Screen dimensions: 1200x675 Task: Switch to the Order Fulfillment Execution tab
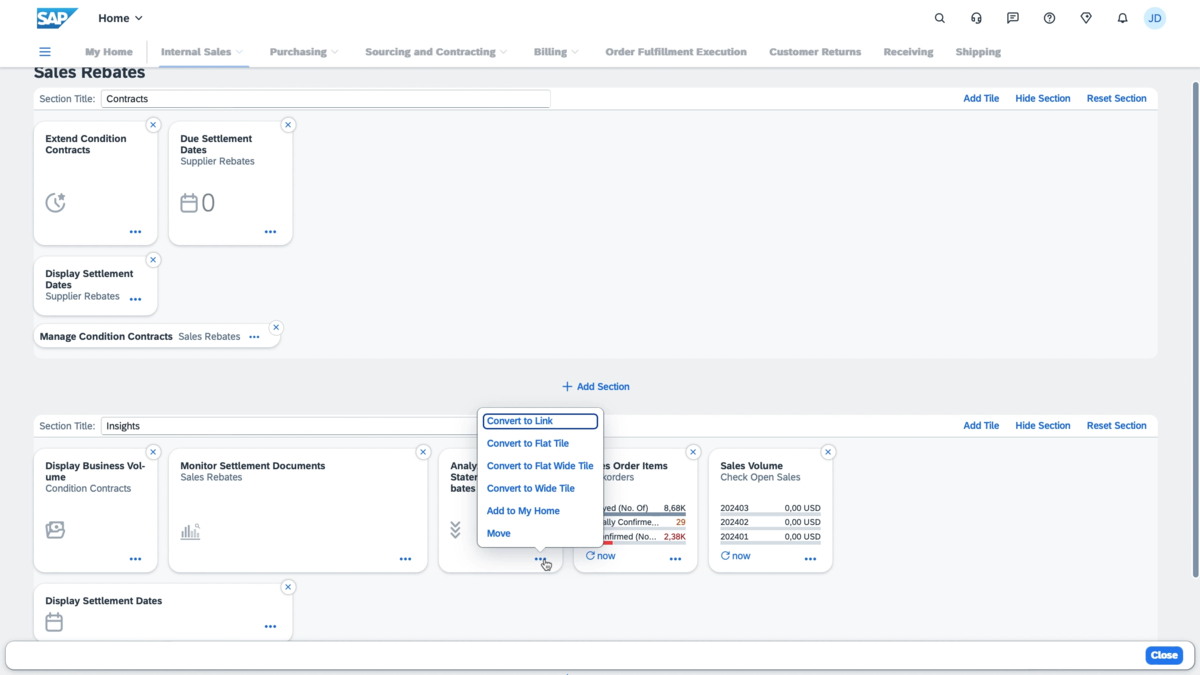coord(676,51)
